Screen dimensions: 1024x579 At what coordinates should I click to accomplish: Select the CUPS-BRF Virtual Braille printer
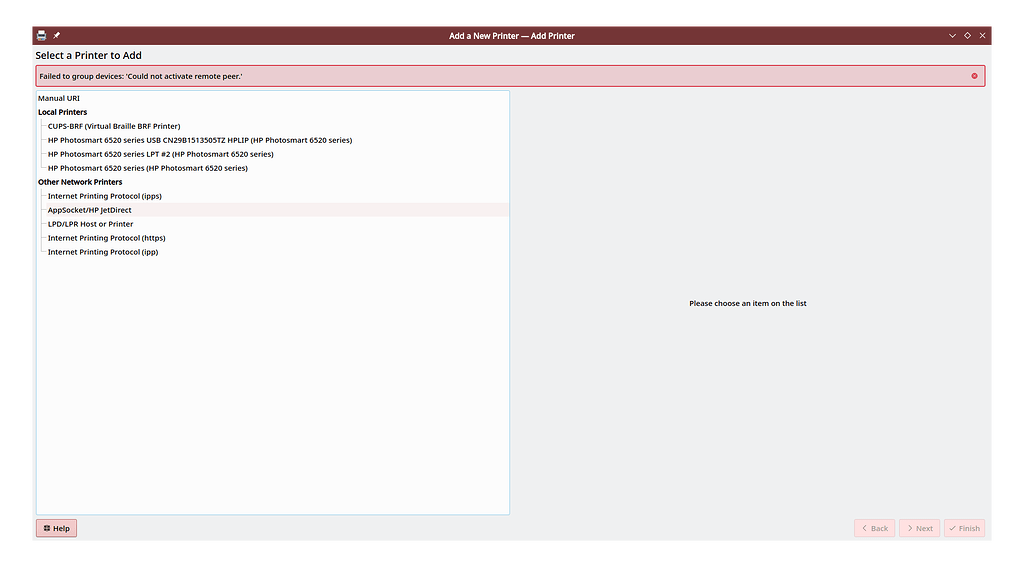[112, 126]
